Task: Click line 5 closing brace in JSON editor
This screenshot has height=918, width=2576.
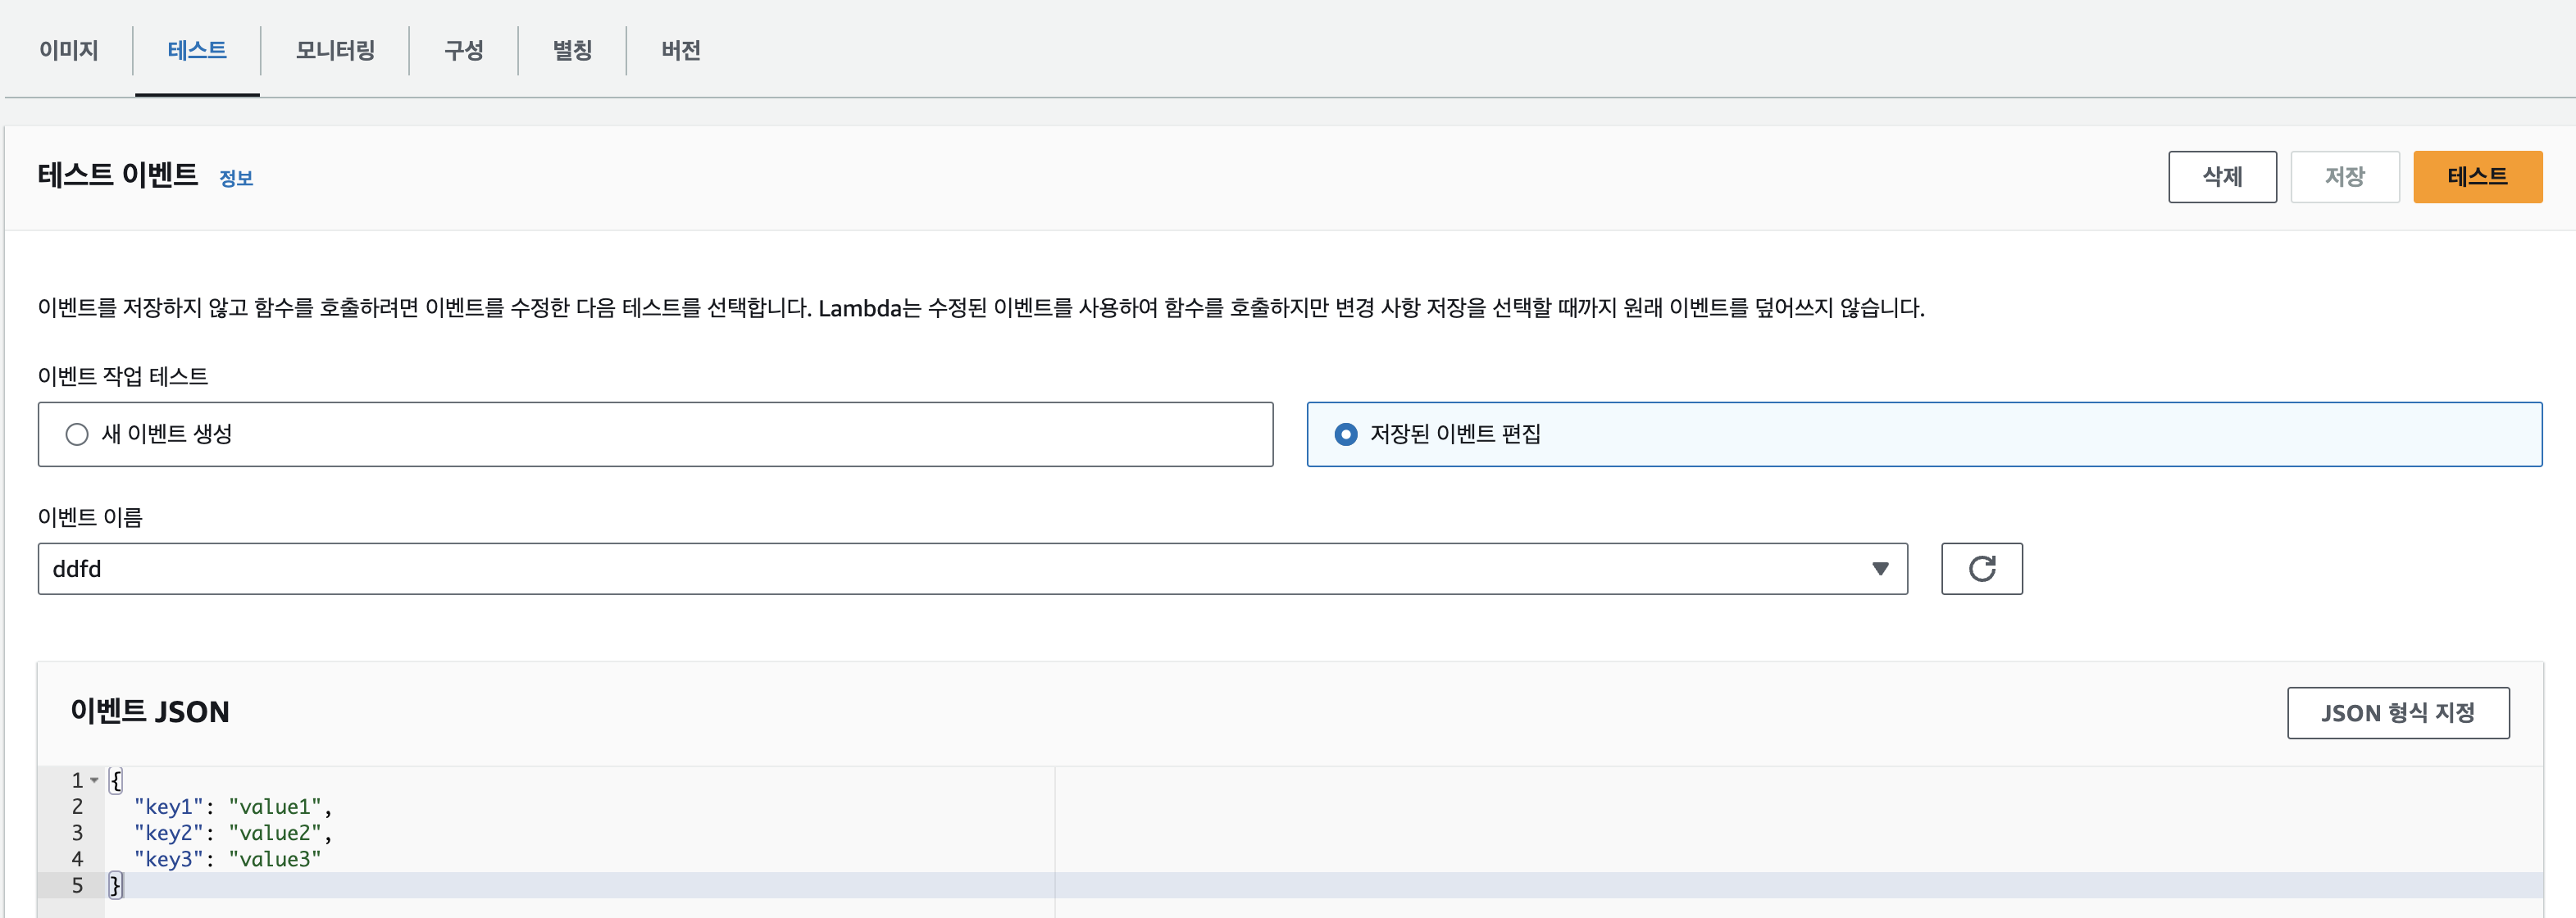Action: [x=115, y=885]
